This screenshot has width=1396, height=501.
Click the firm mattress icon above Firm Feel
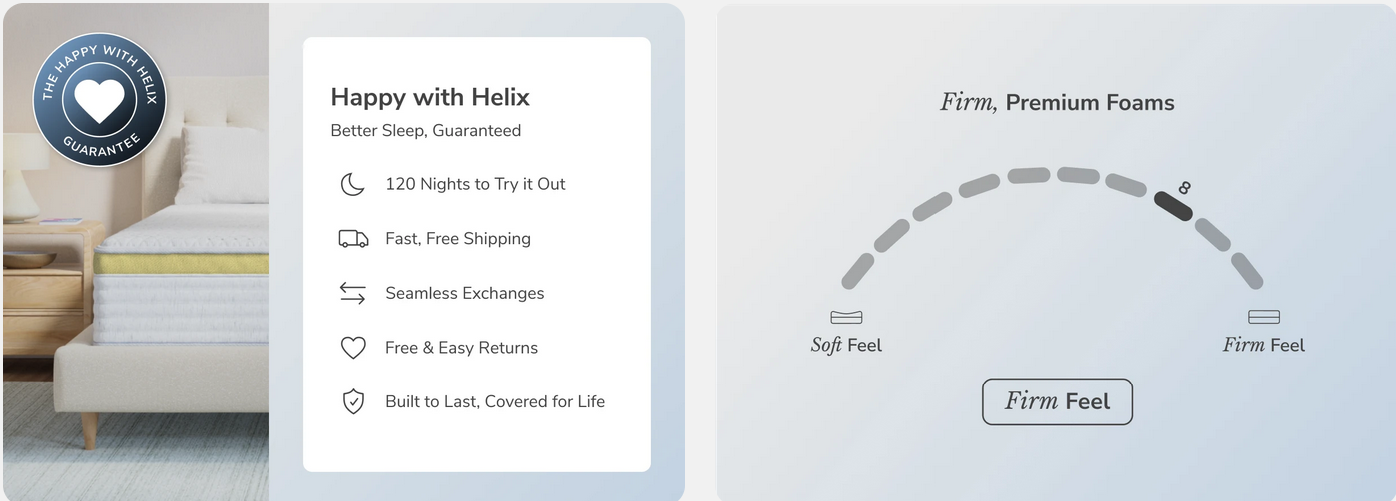tap(1264, 318)
